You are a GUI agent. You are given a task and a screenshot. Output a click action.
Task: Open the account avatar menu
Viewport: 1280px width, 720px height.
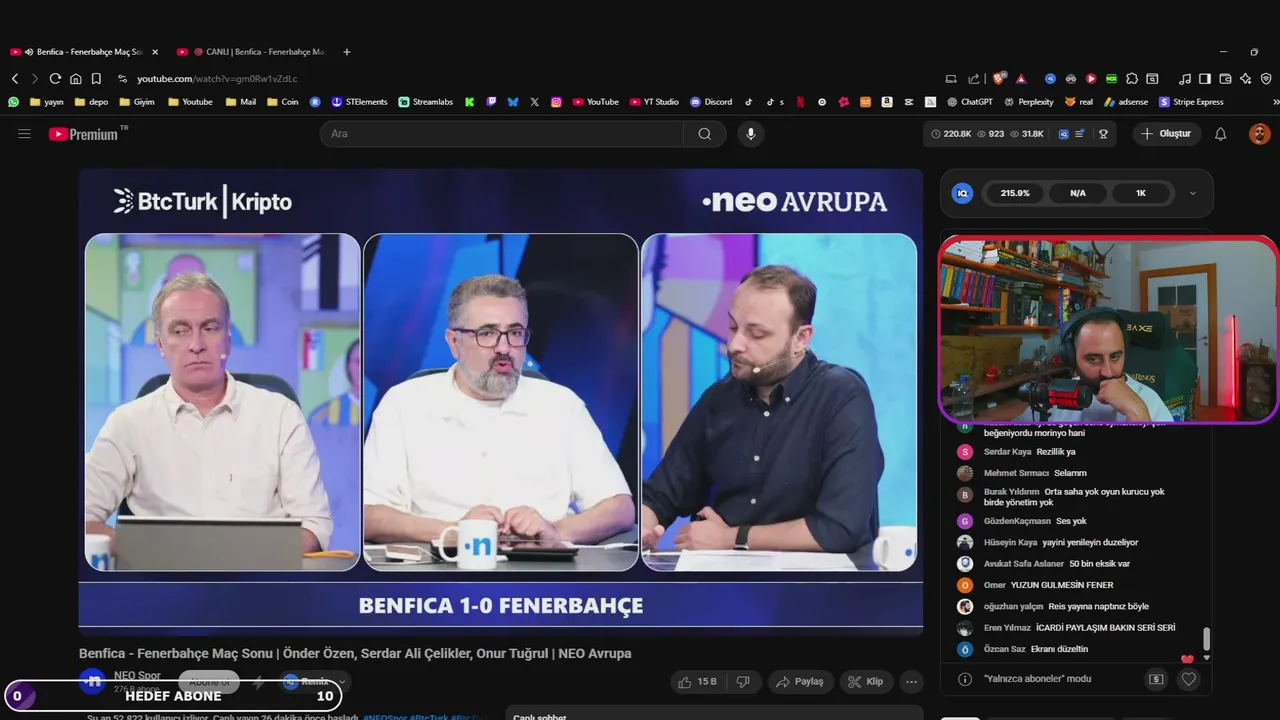1260,134
